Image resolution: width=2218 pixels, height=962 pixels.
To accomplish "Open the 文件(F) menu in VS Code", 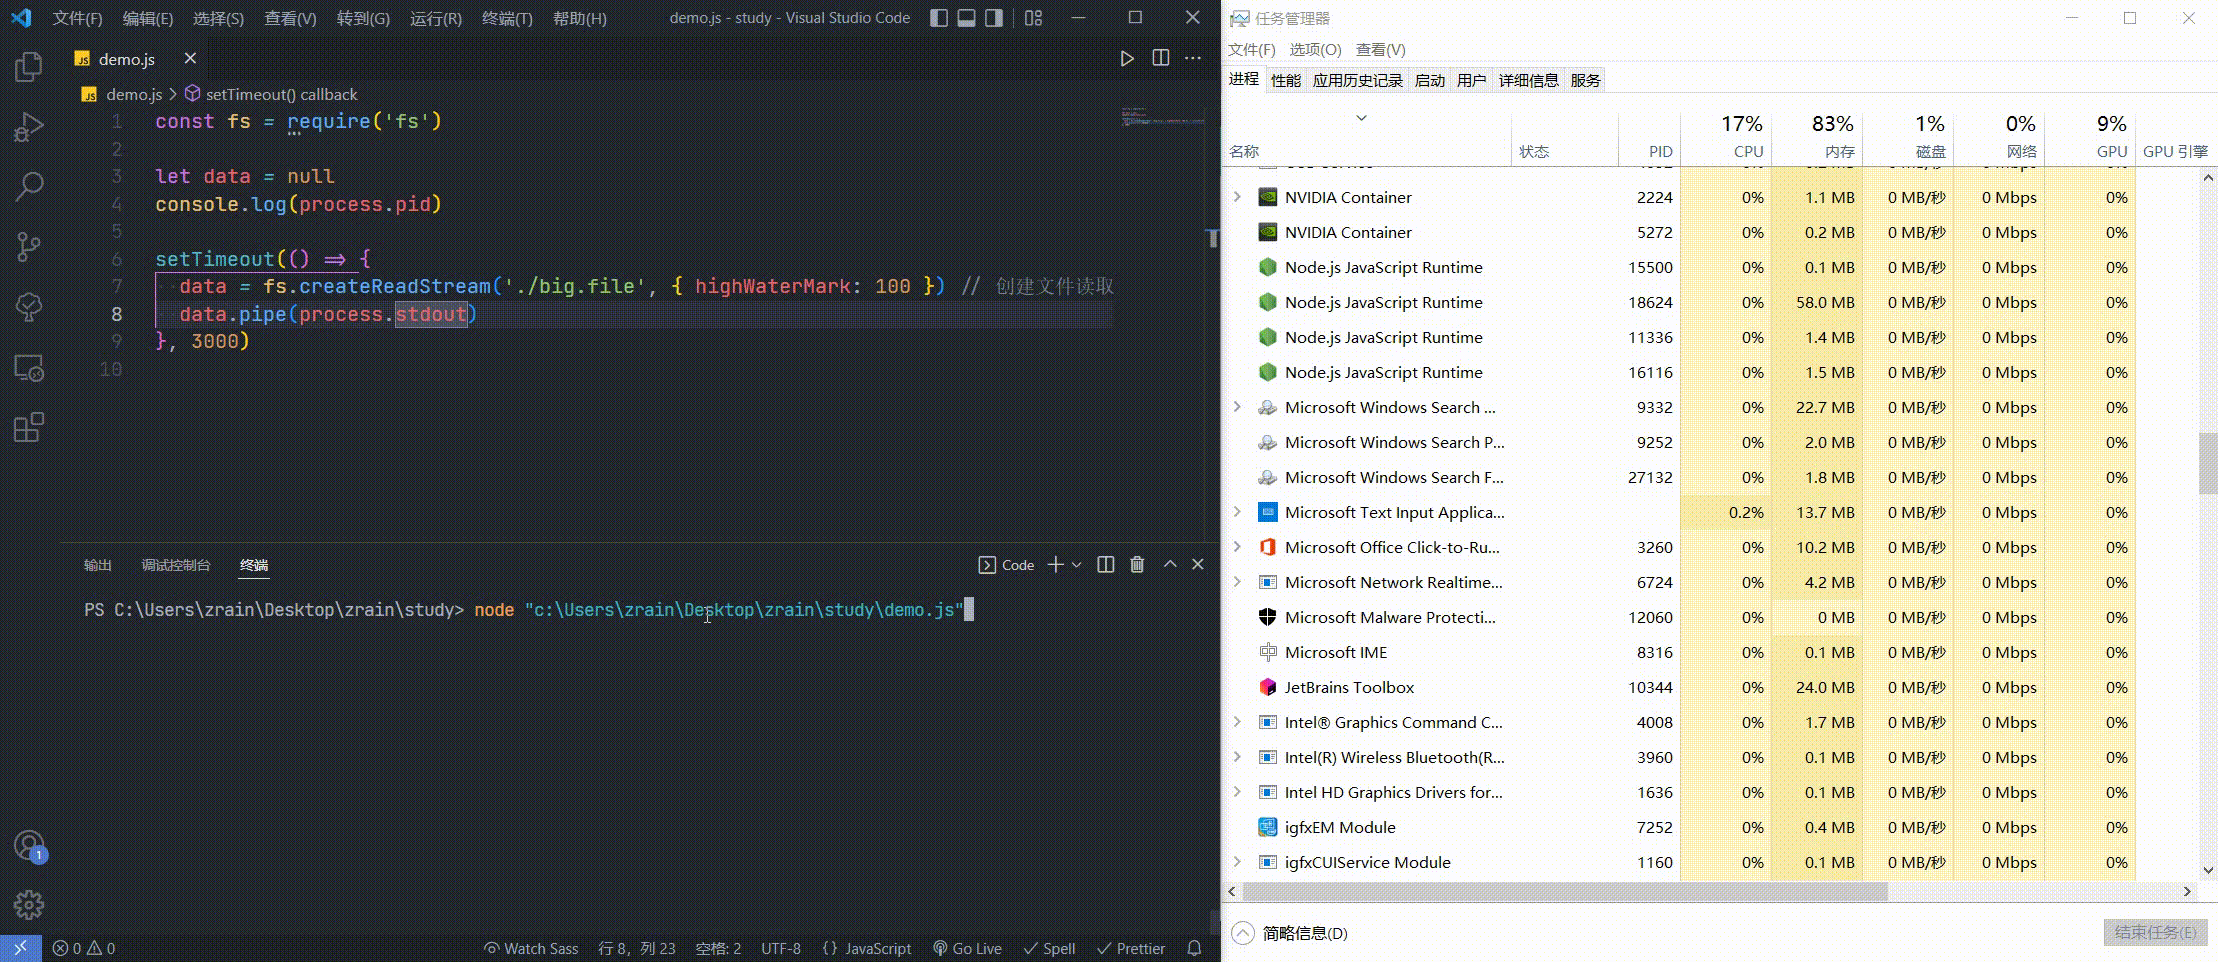I will [x=77, y=18].
